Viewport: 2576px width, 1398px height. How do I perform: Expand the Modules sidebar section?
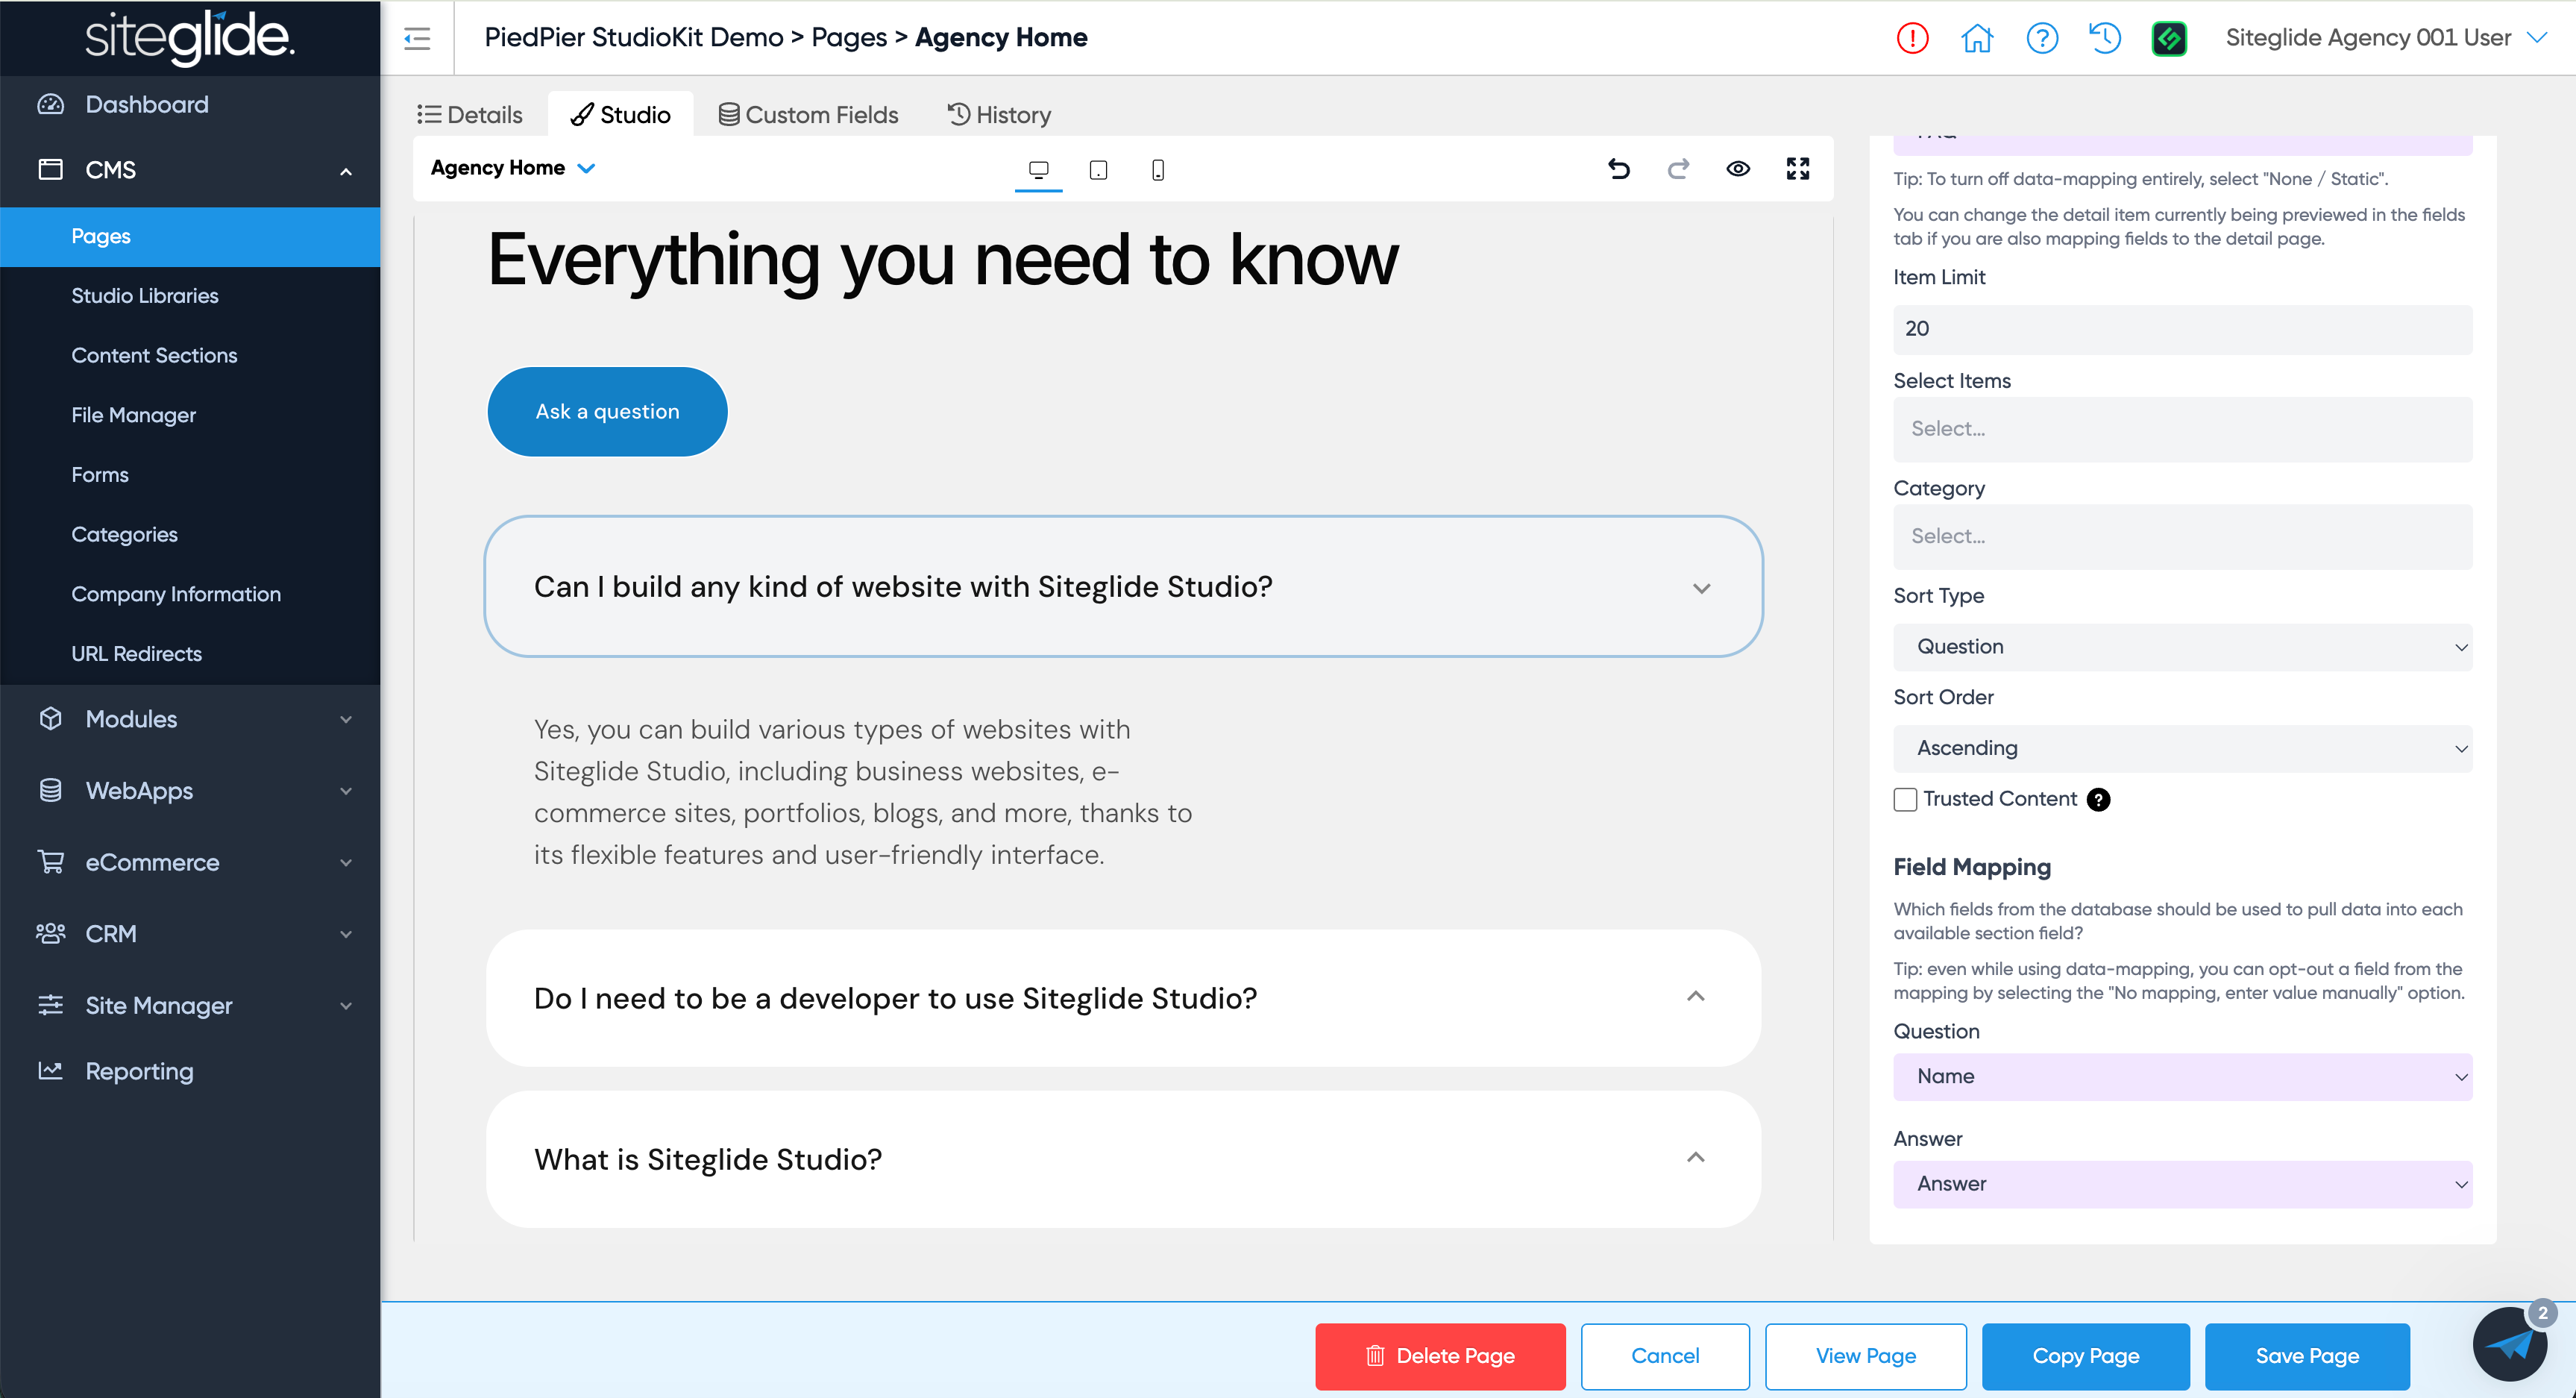pos(346,719)
